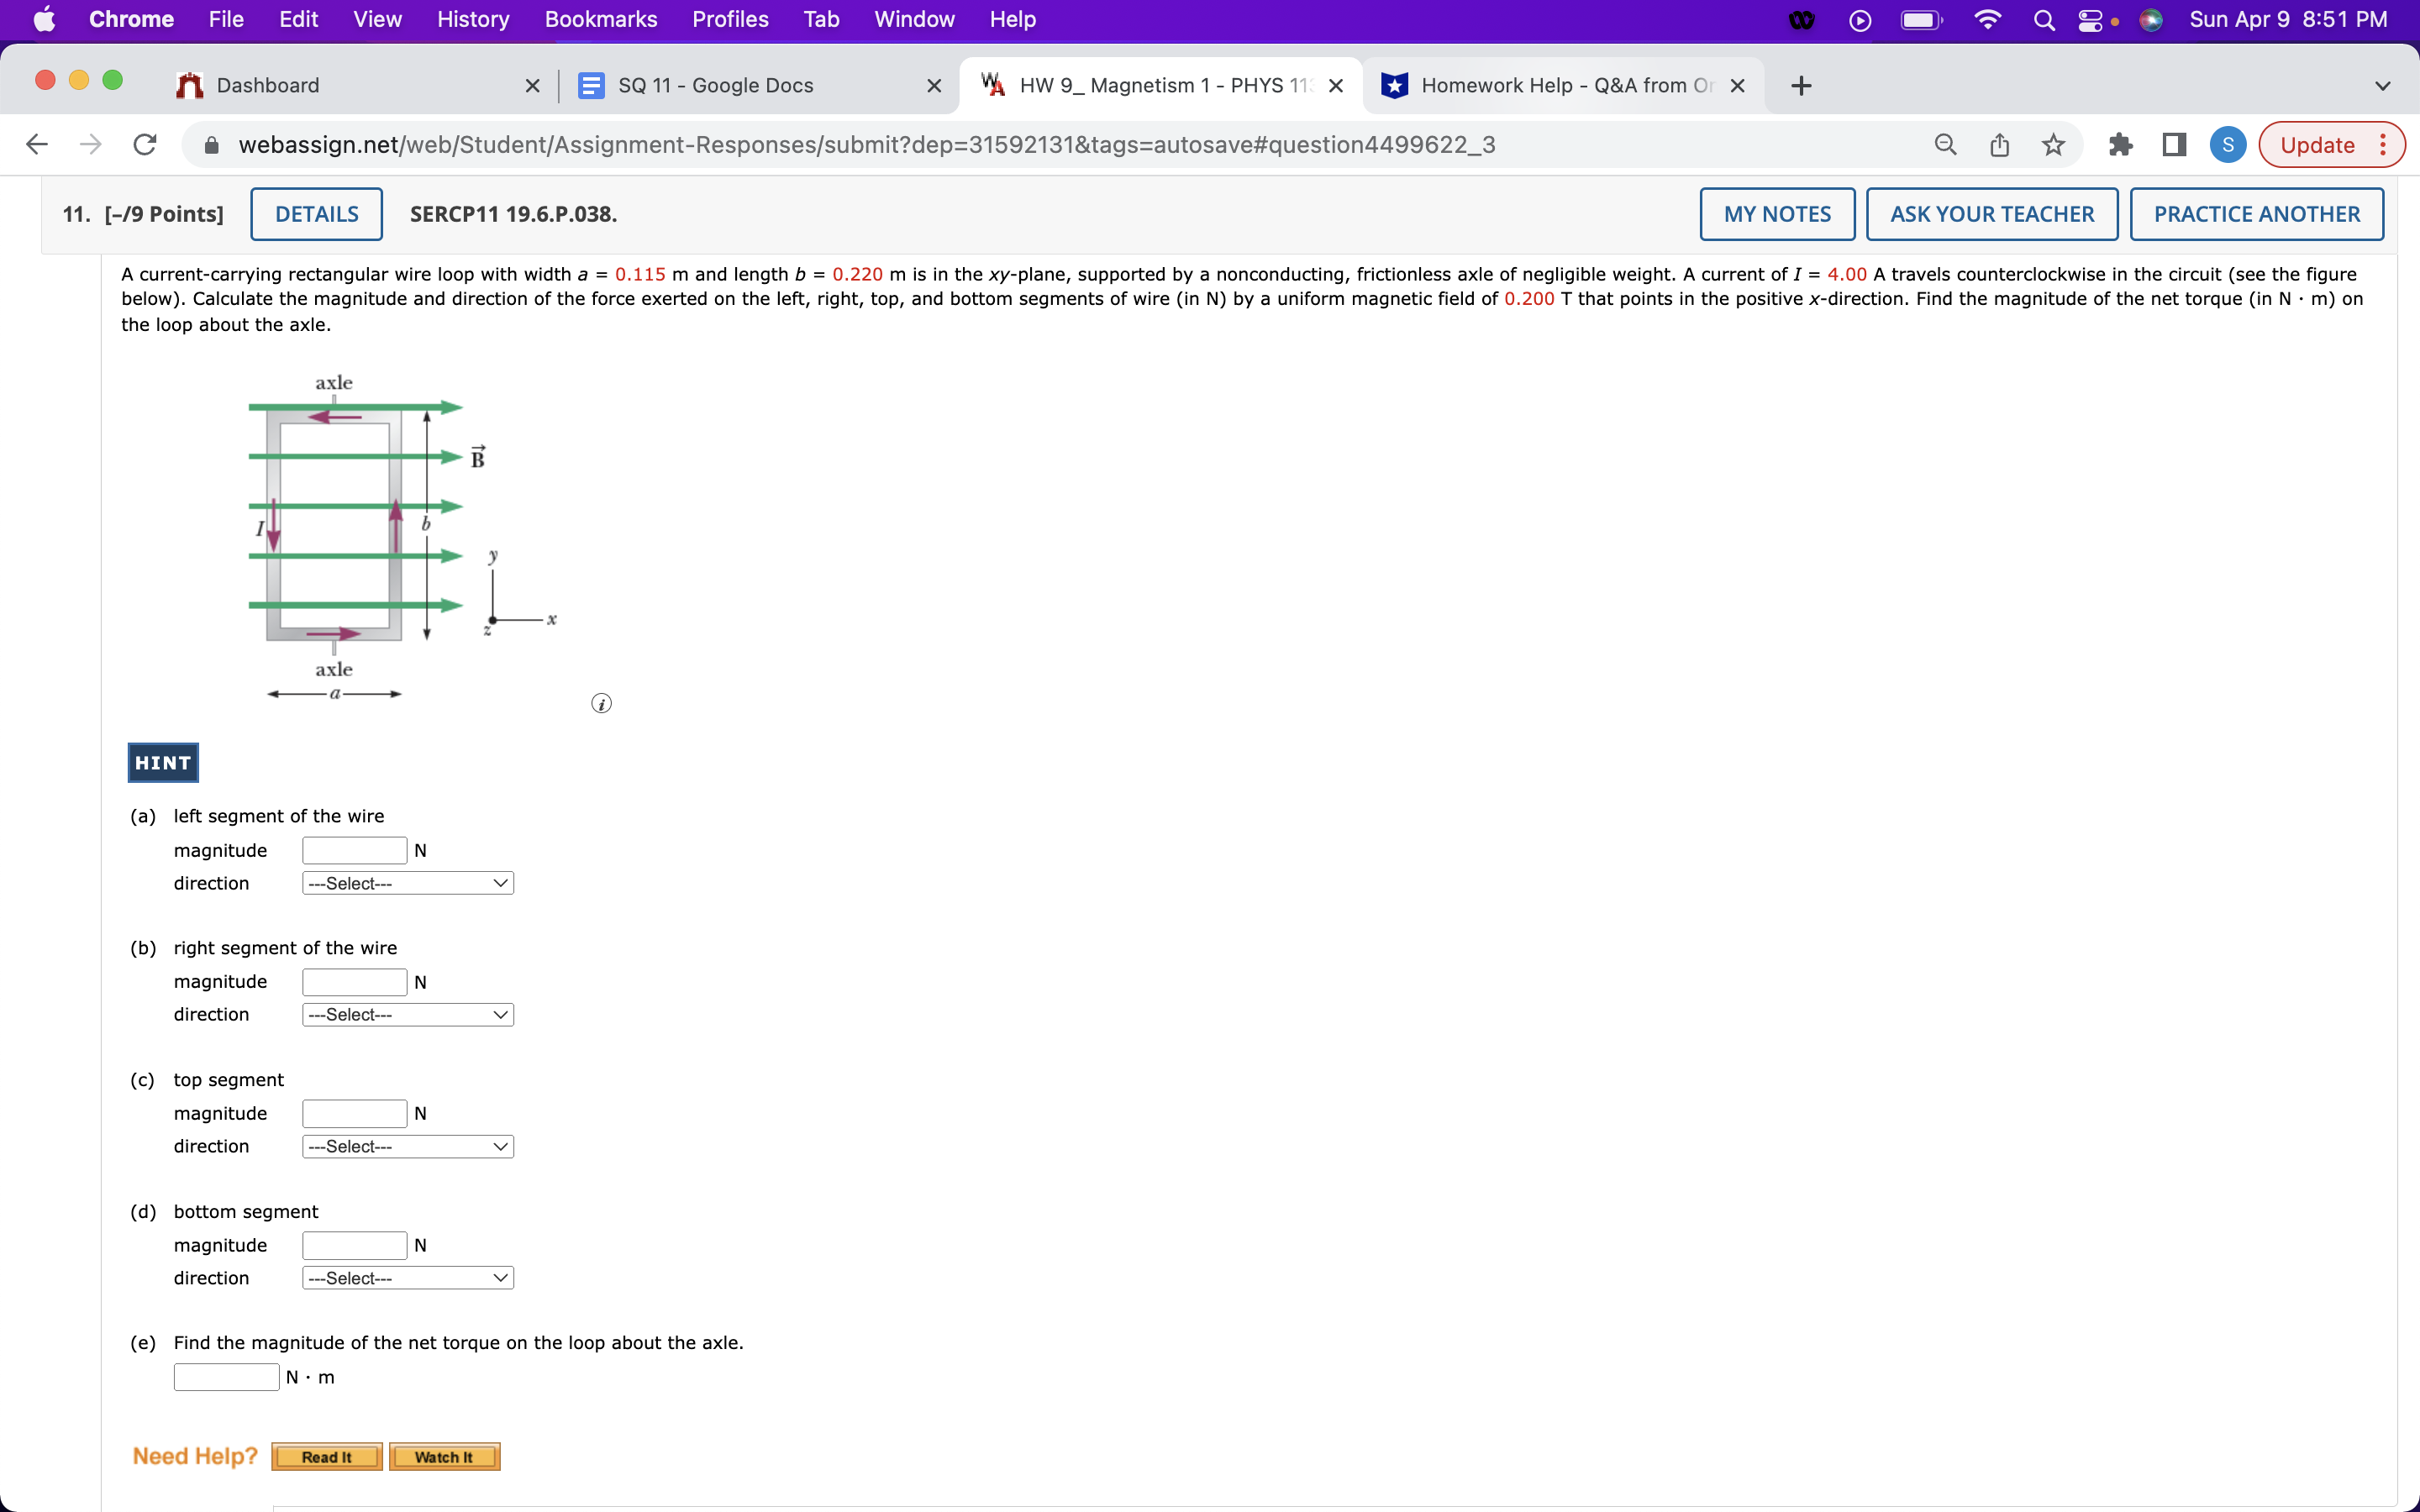2420x1512 pixels.
Task: Click the HINT button
Action: [162, 762]
